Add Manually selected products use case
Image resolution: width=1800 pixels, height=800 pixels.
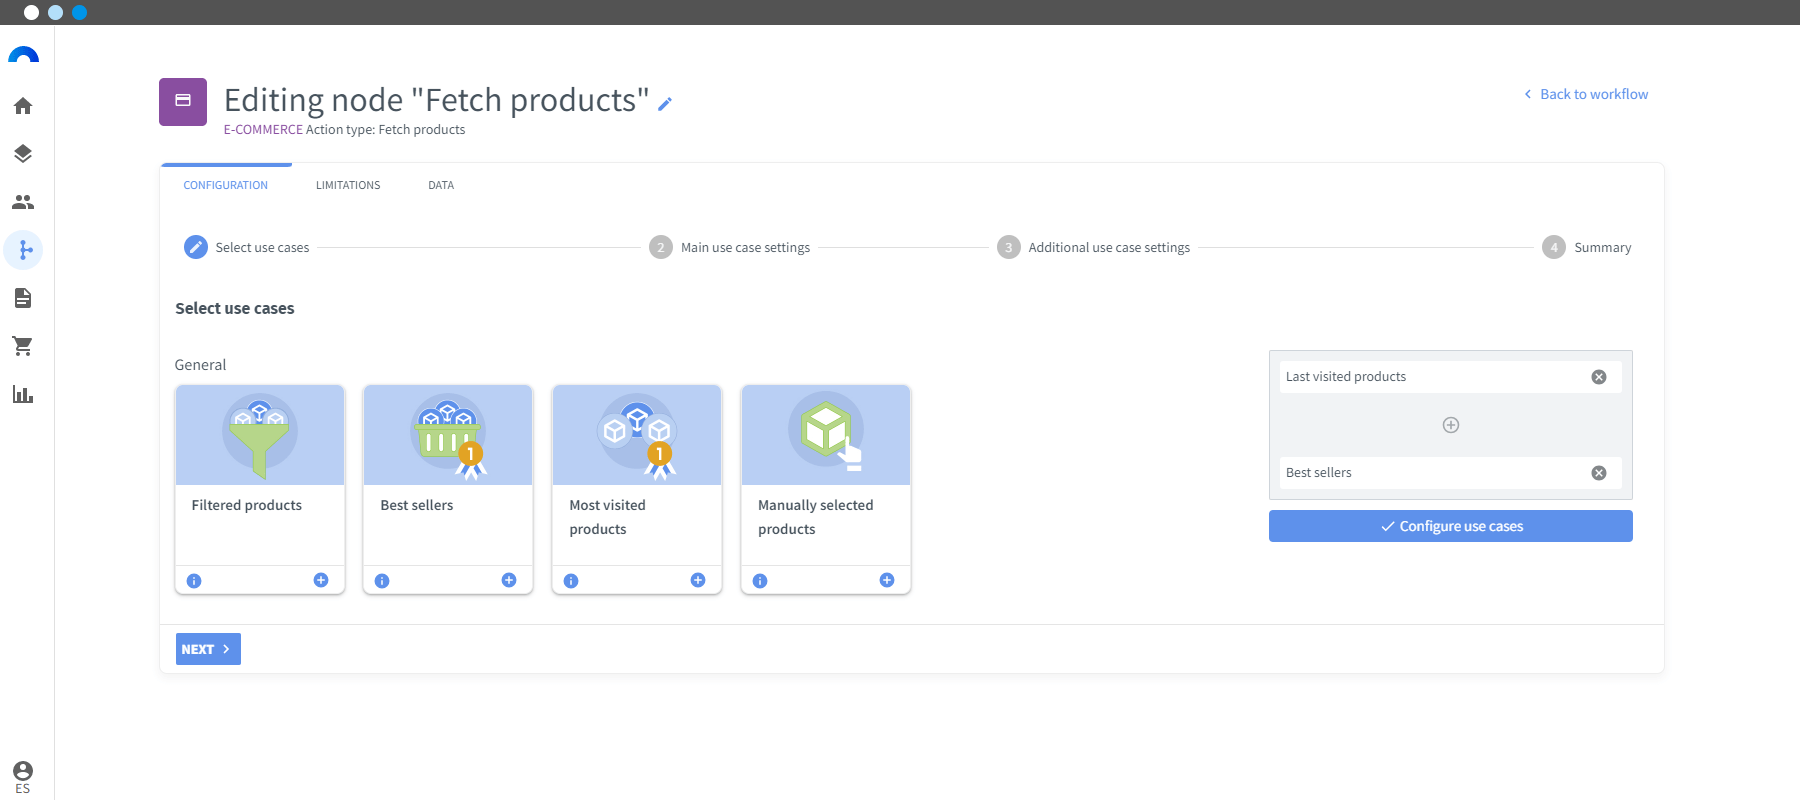(887, 580)
